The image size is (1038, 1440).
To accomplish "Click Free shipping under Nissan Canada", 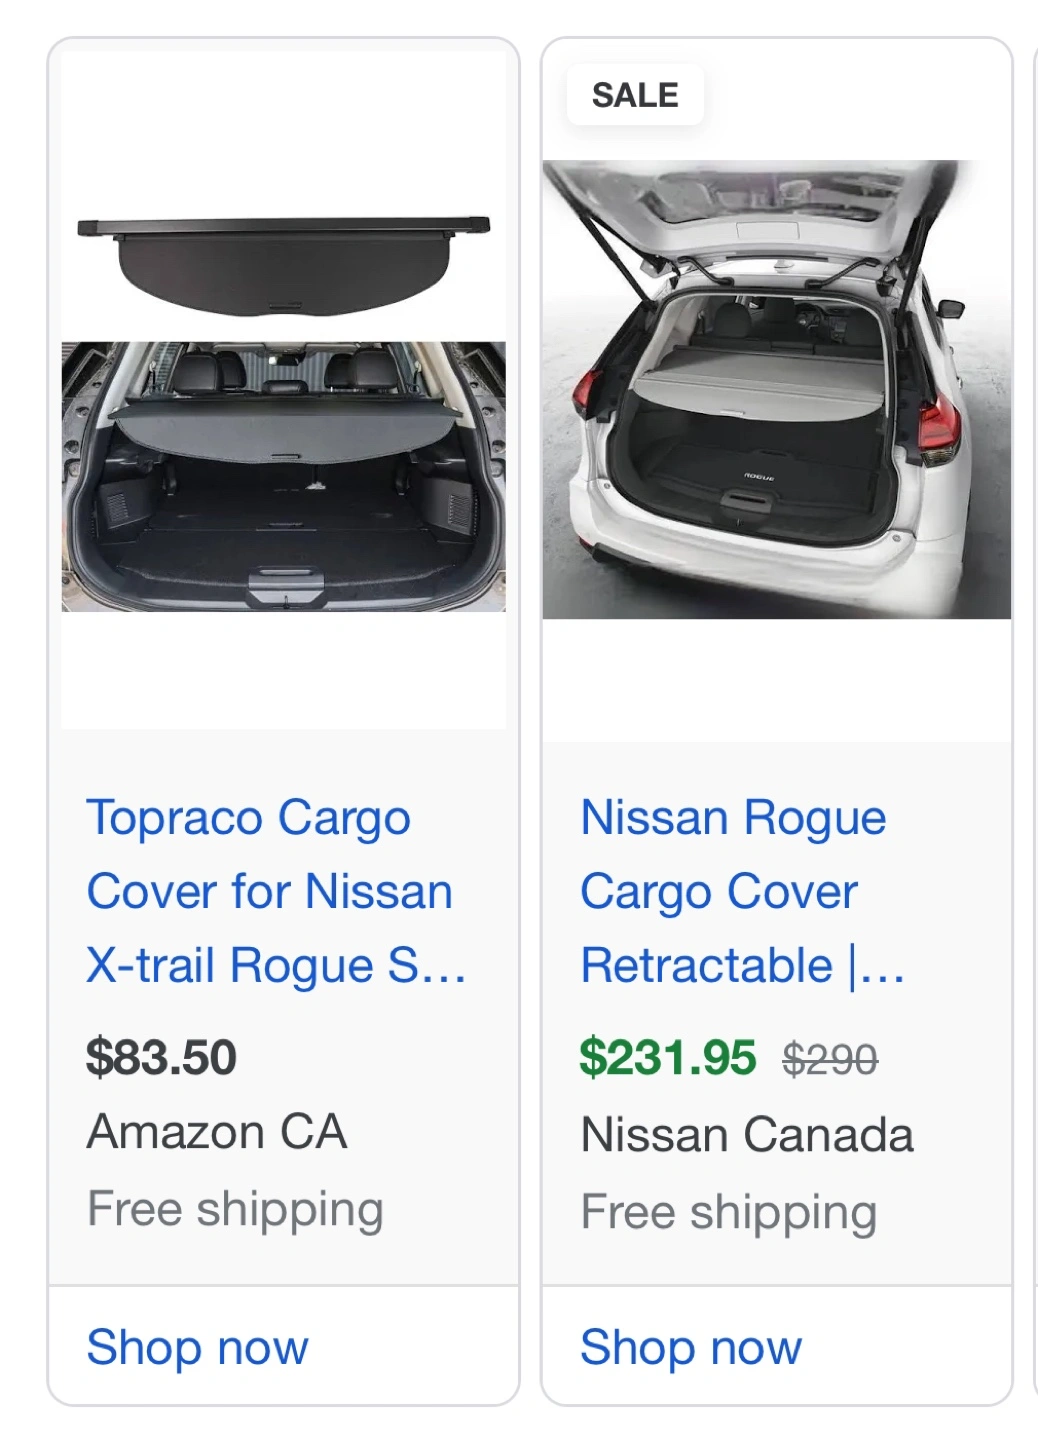I will click(x=729, y=1211).
